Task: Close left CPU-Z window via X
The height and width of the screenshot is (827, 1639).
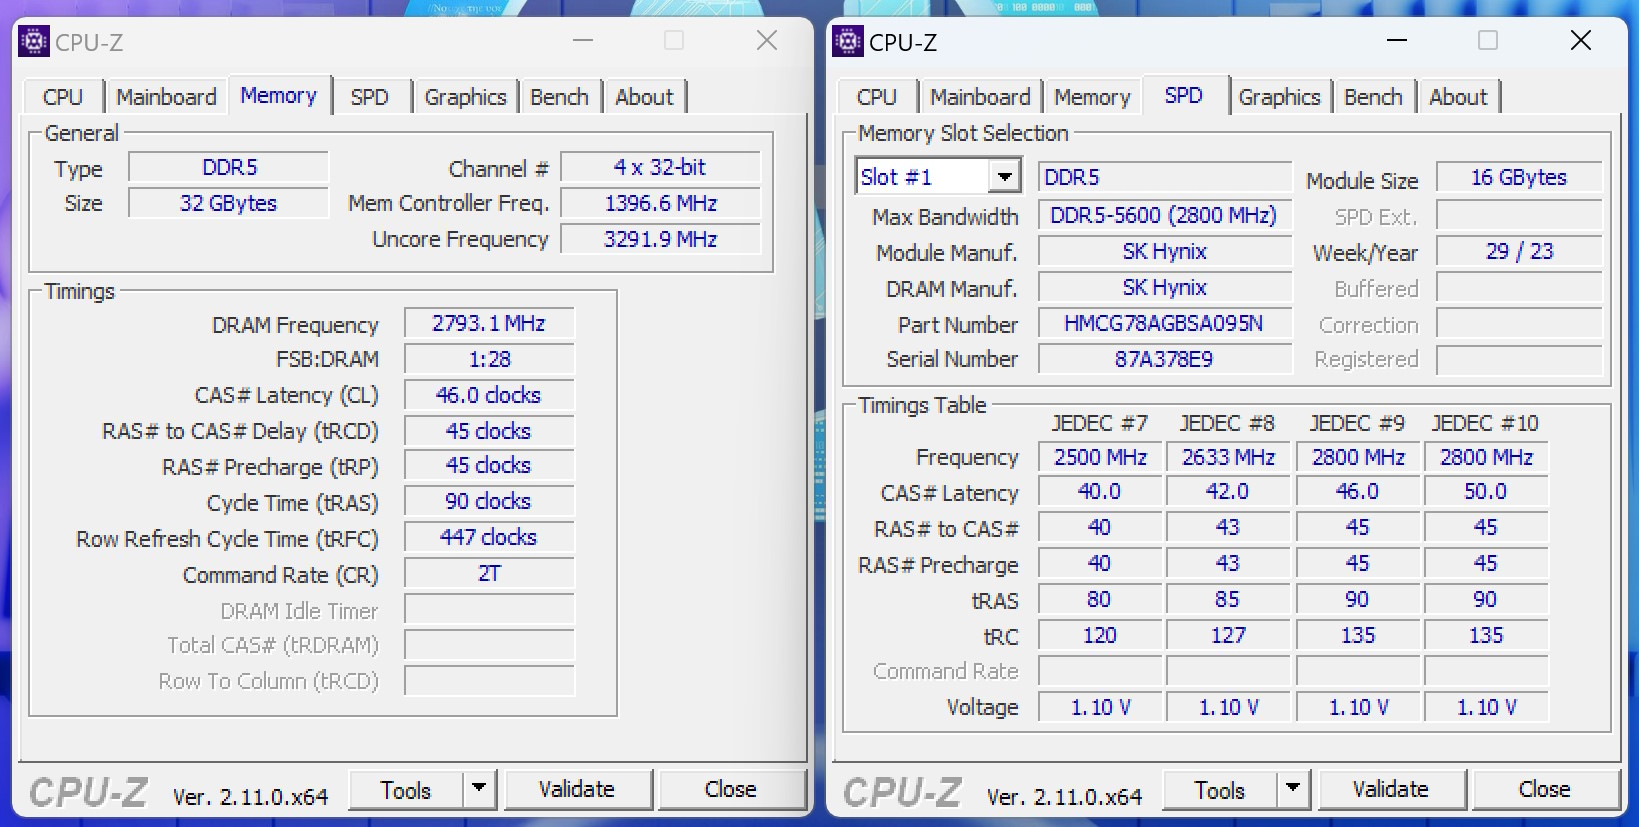Action: (x=767, y=41)
